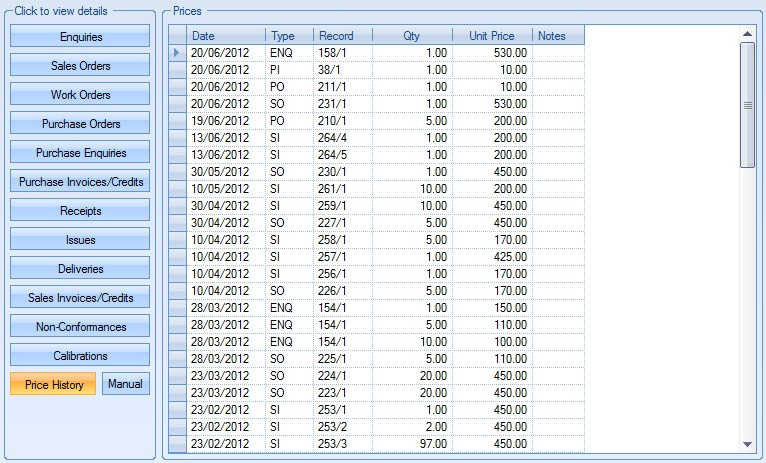Click the Purchase Enquiries button
Screen dimensions: 766x463
pyautogui.click(x=80, y=153)
